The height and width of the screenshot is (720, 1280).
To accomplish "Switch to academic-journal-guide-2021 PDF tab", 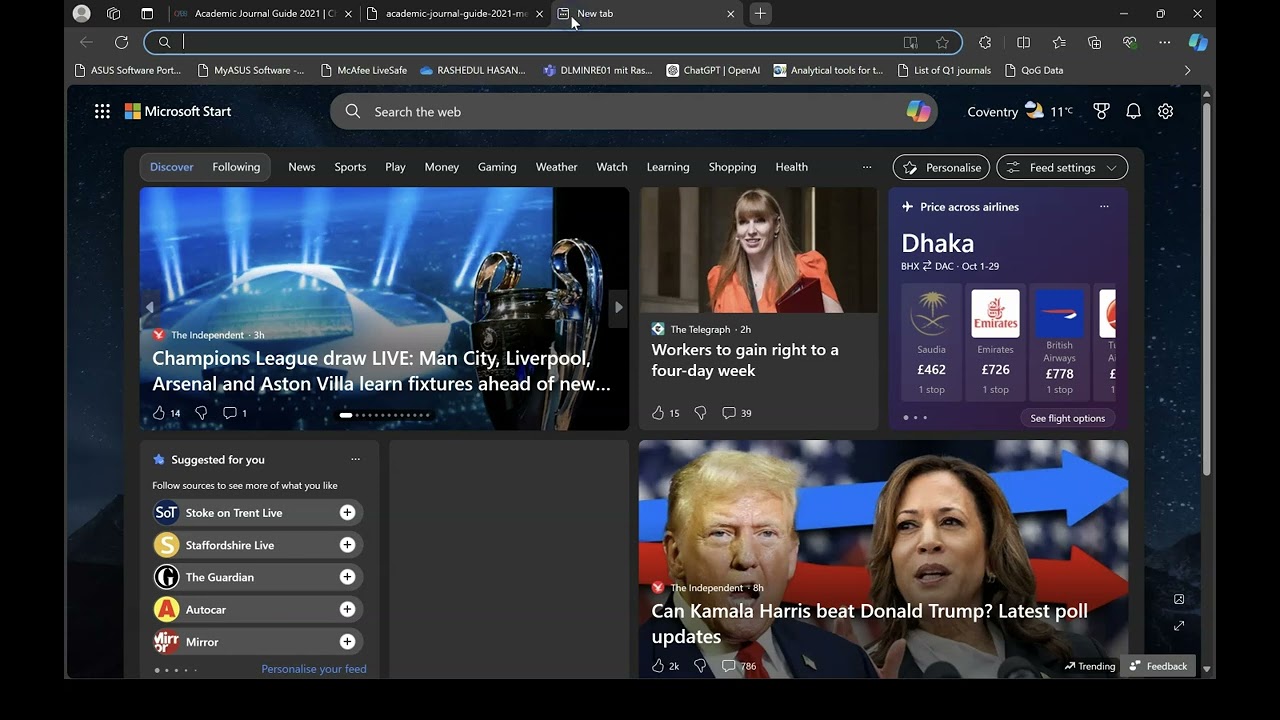I will click(456, 14).
